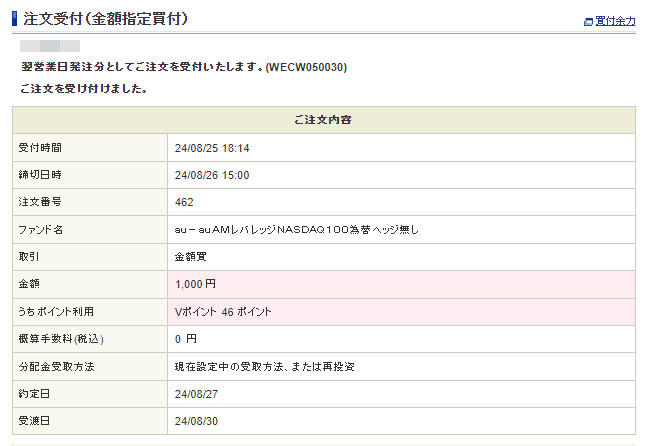Click the order number 462
Image resolution: width=647 pixels, height=446 pixels.
tap(184, 203)
